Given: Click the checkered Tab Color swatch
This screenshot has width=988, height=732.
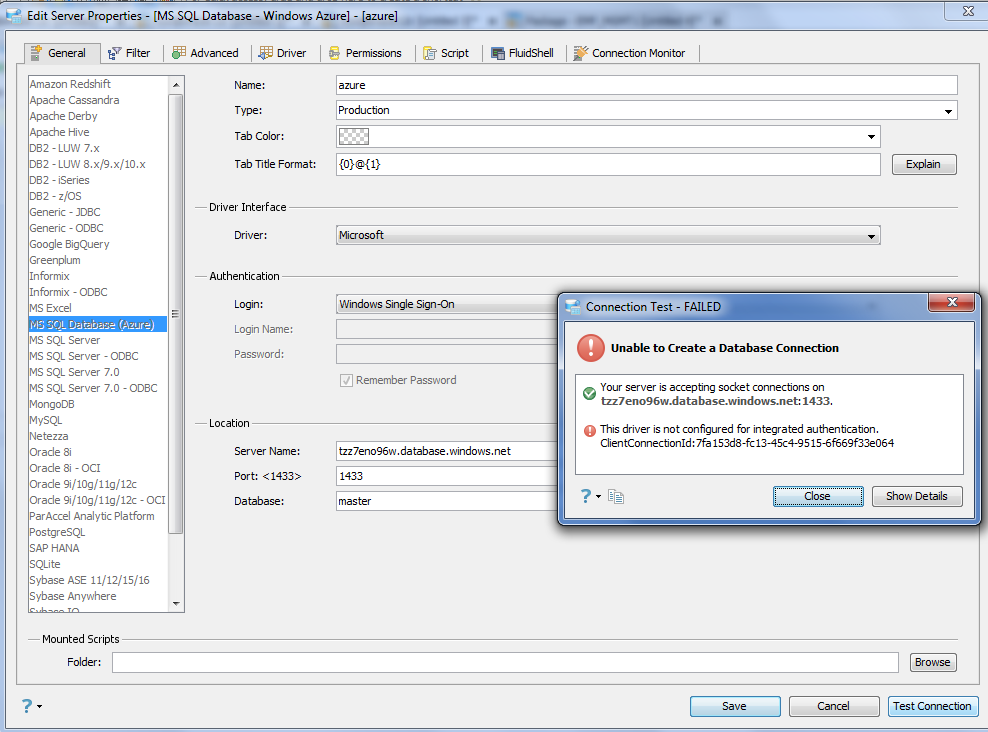Looking at the screenshot, I should (353, 137).
